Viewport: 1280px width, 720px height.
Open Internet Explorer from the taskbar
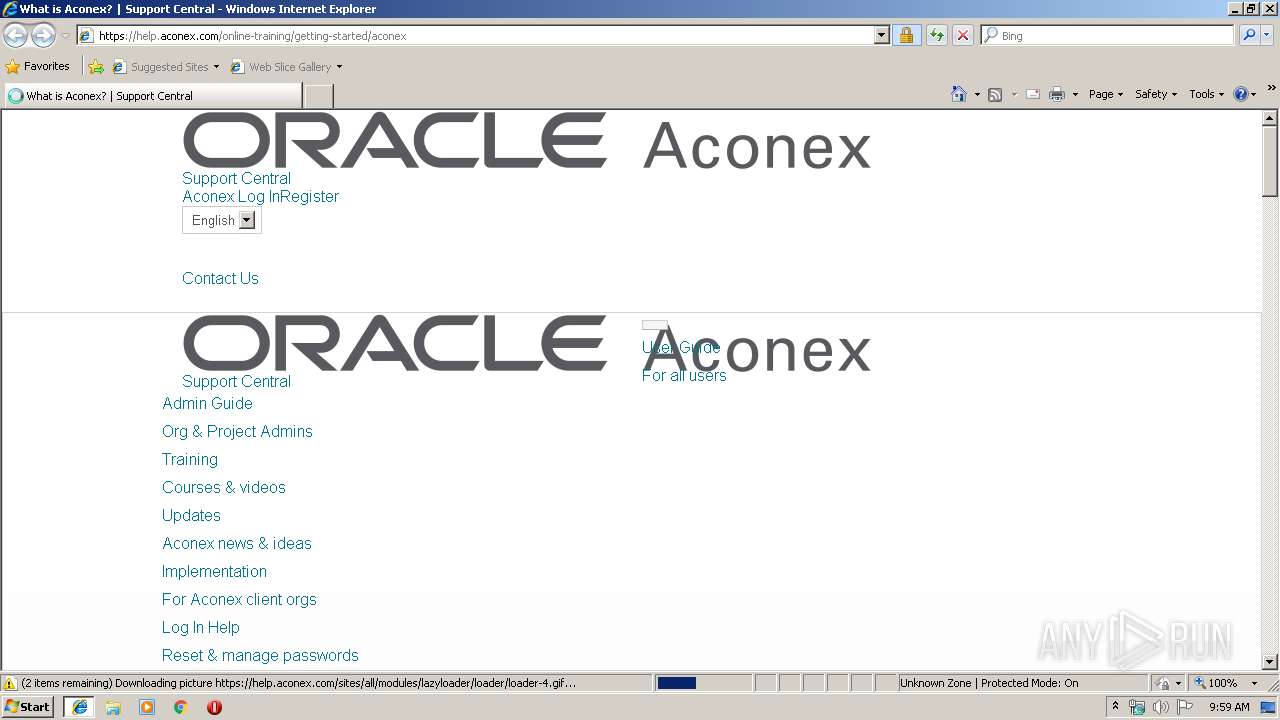(x=80, y=707)
